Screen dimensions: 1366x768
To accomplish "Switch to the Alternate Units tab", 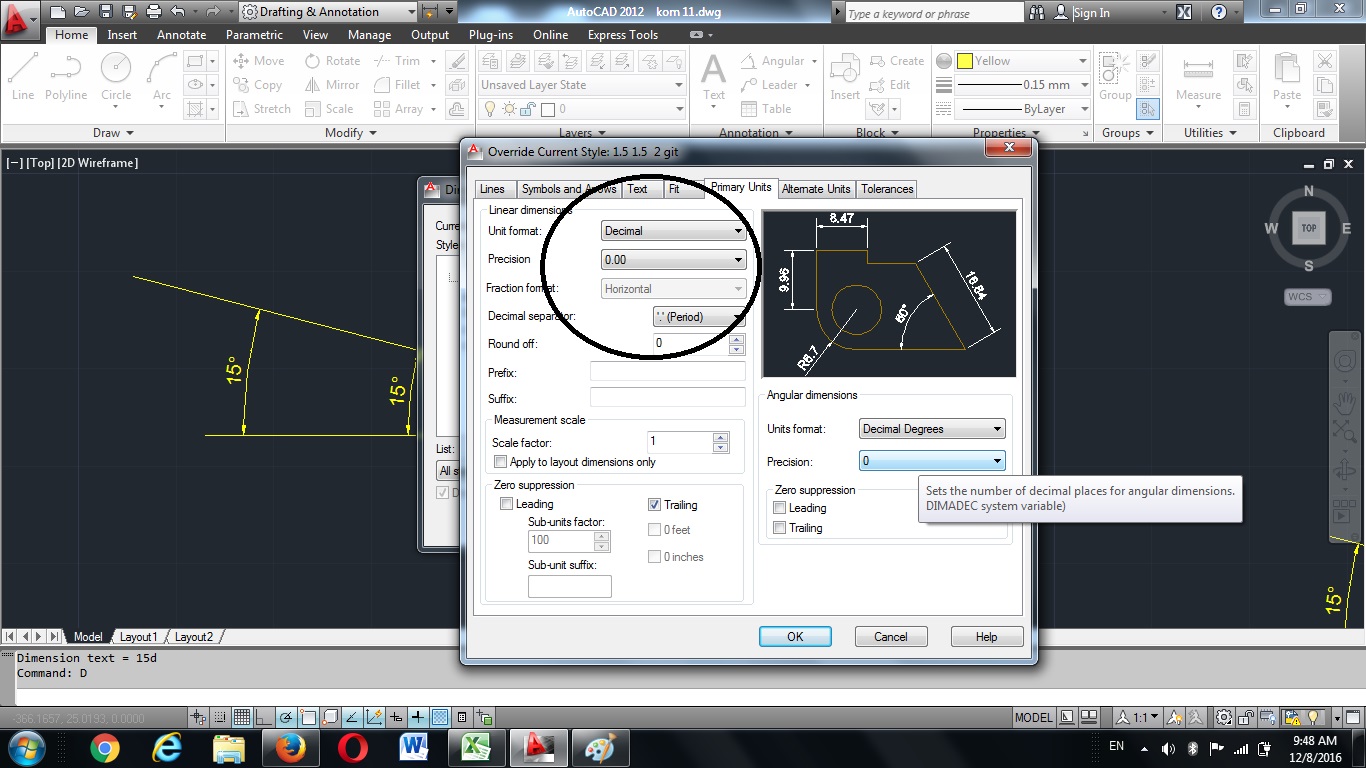I will click(816, 189).
